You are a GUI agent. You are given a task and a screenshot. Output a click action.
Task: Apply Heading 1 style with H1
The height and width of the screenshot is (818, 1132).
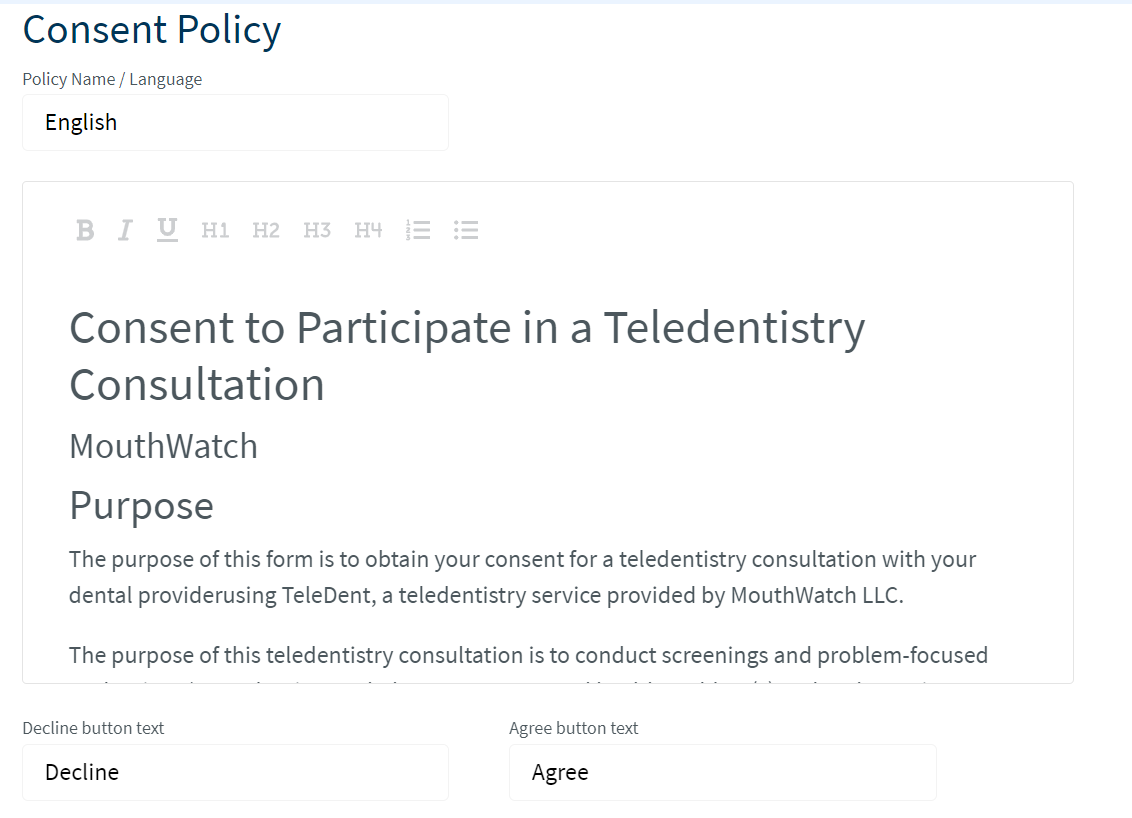pyautogui.click(x=215, y=230)
